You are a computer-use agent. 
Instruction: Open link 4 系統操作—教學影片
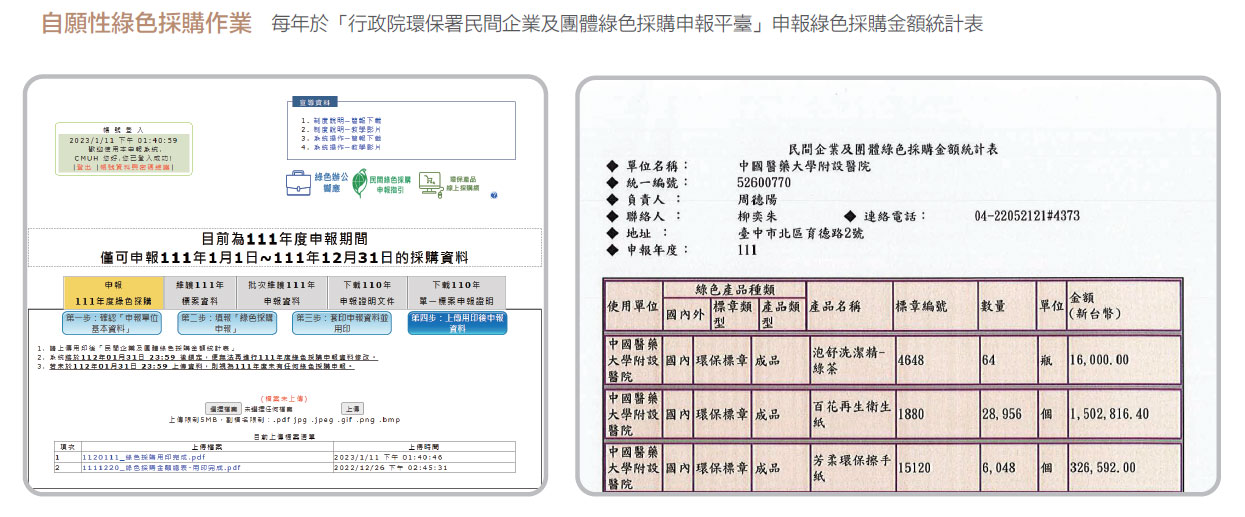pos(346,147)
